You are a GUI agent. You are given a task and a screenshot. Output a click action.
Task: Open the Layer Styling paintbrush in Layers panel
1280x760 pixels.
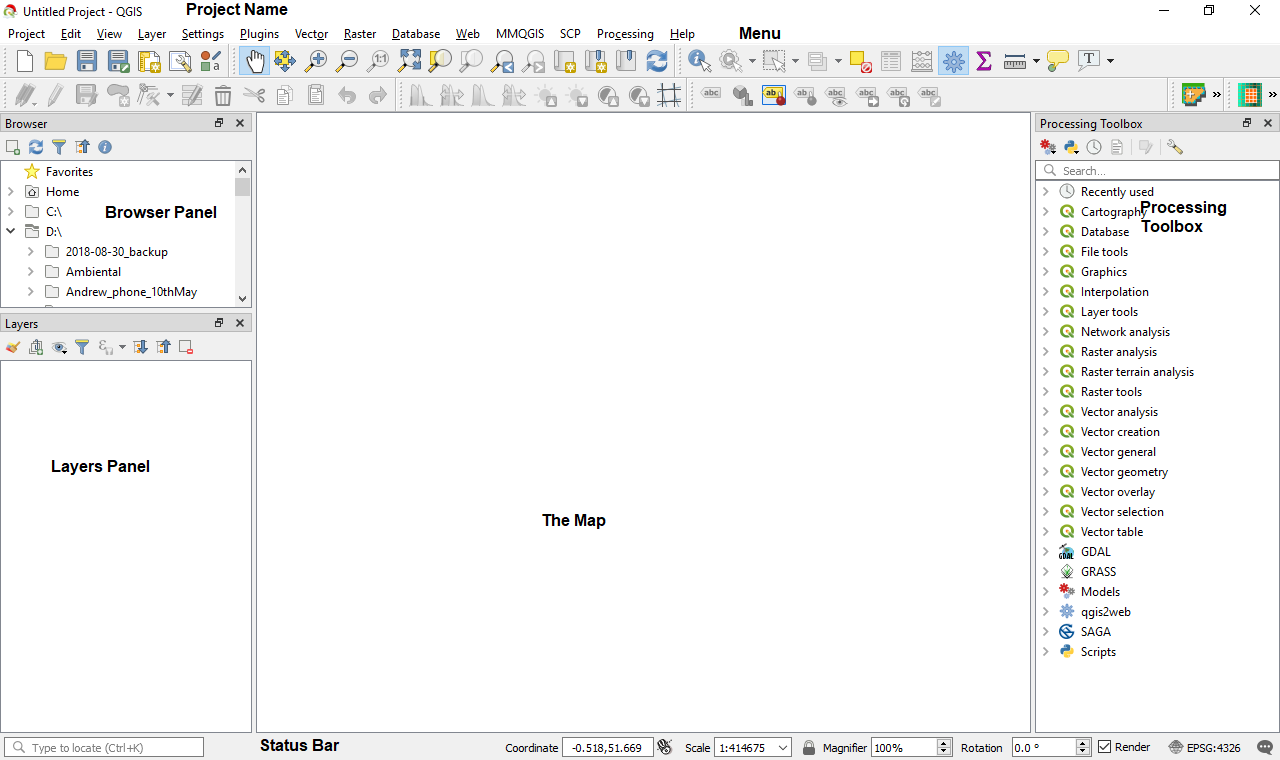[13, 347]
